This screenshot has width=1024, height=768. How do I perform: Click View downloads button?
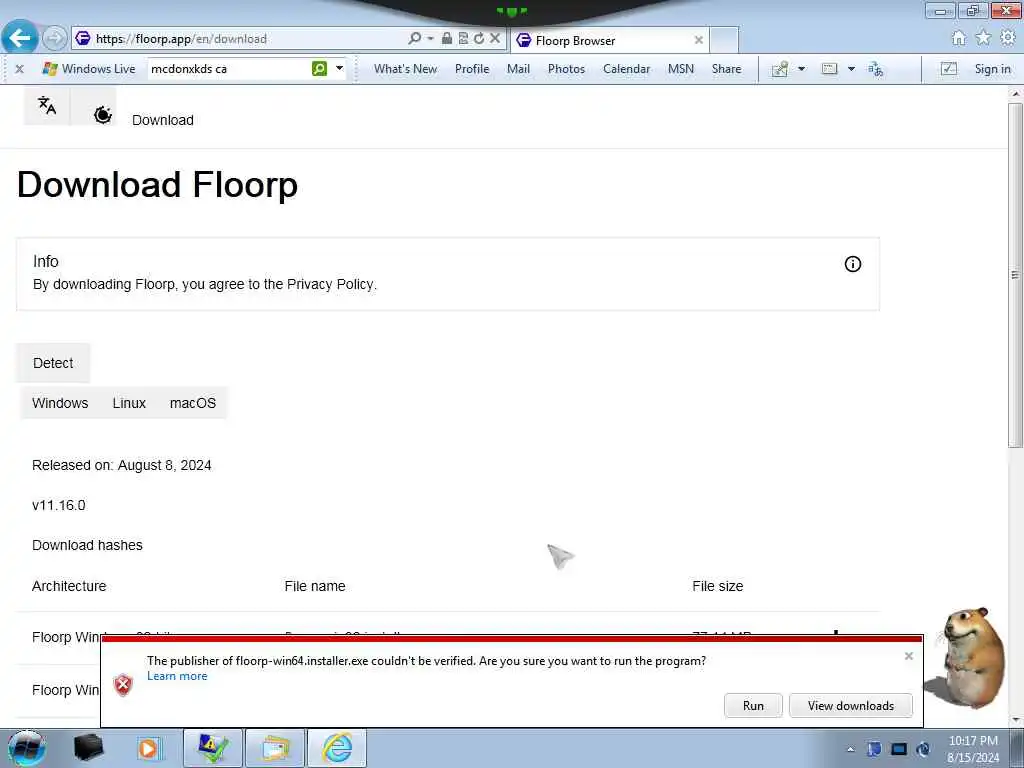(x=850, y=706)
